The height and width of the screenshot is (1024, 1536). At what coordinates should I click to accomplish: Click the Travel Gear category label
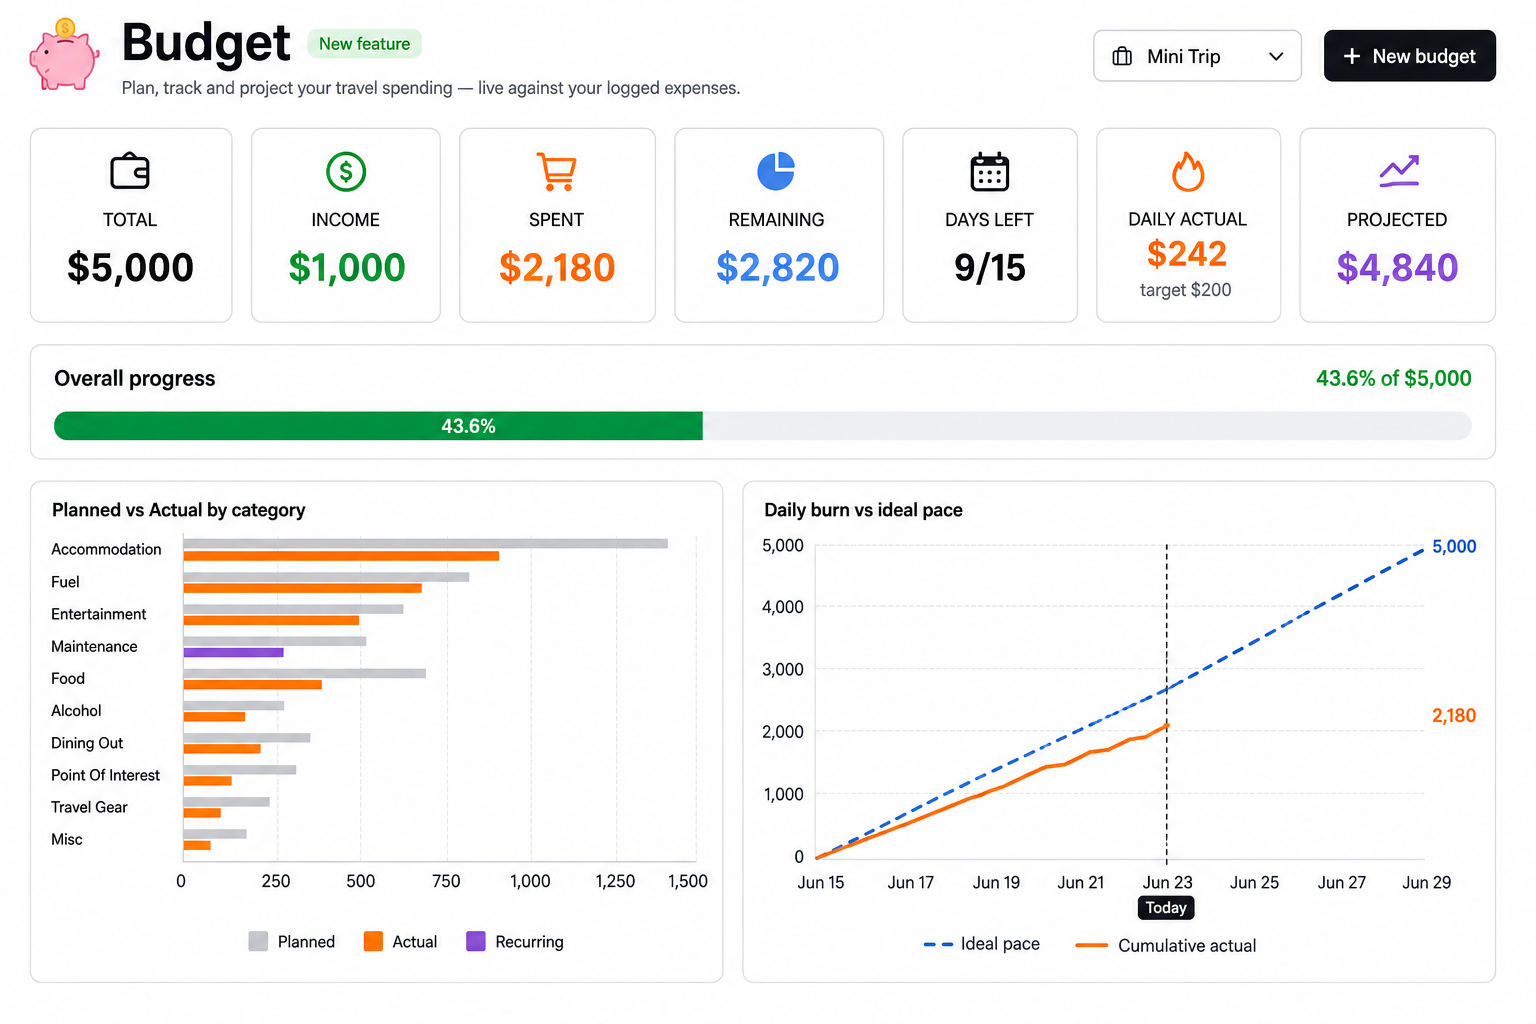89,807
